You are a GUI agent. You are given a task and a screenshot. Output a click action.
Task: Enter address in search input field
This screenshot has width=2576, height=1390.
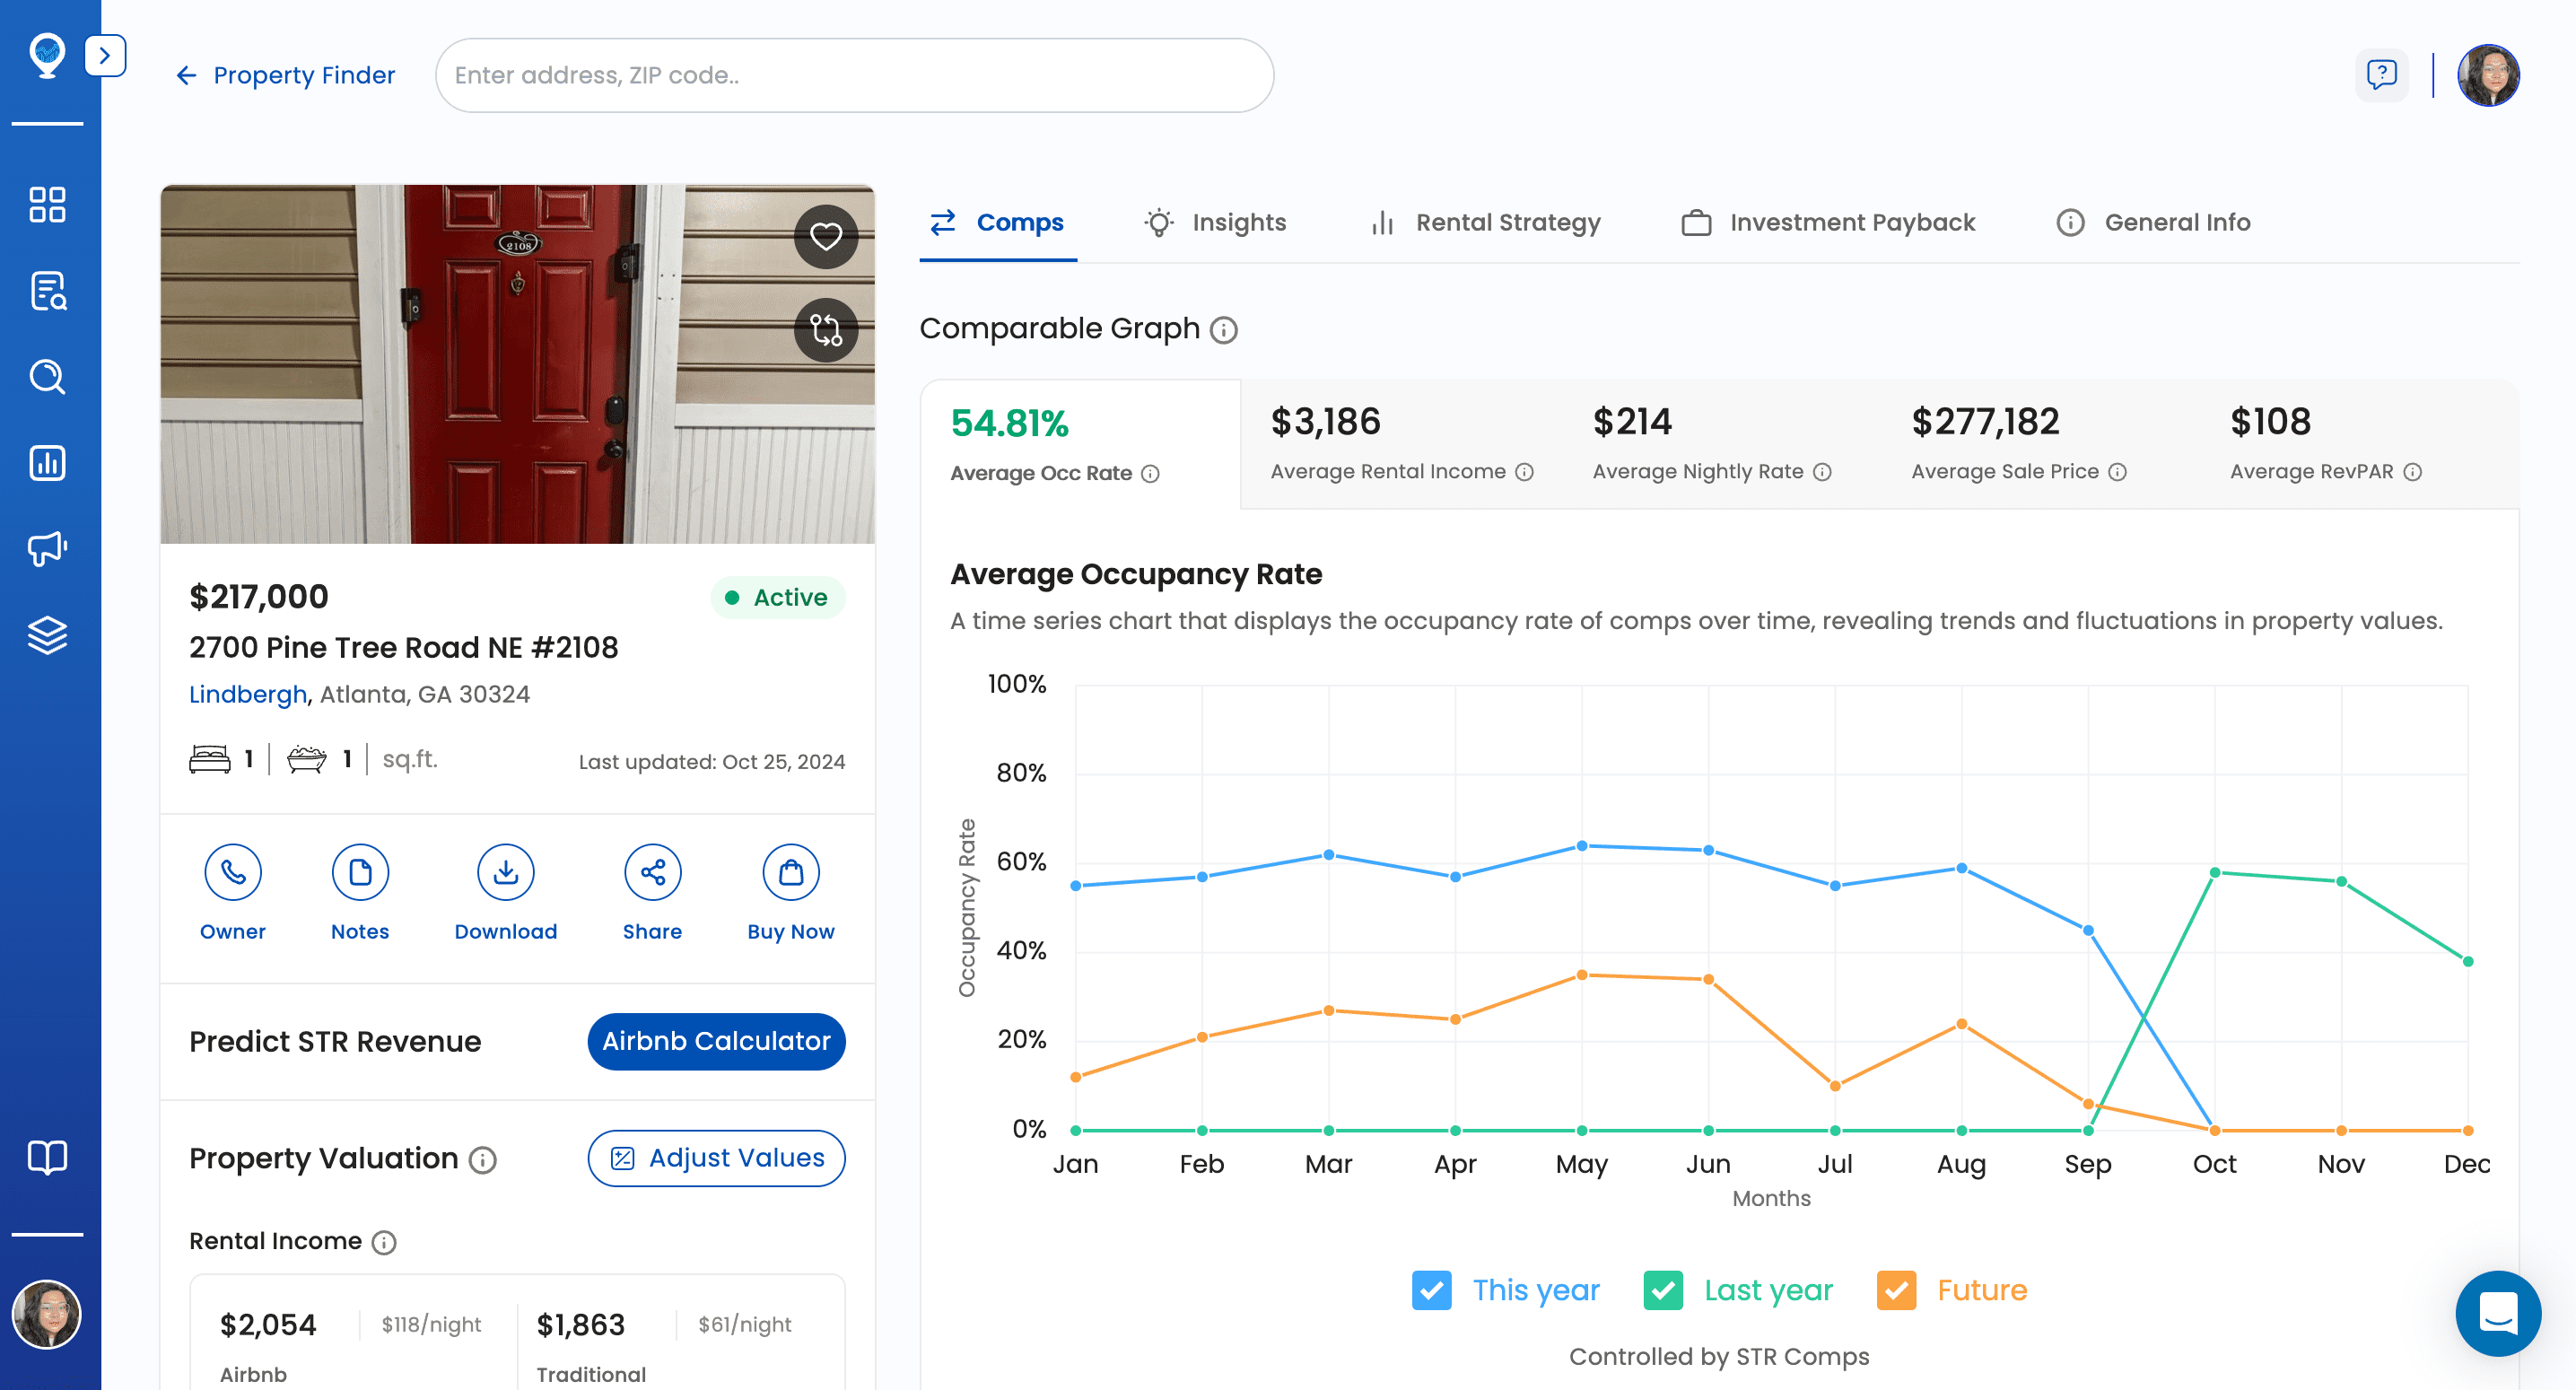854,75
